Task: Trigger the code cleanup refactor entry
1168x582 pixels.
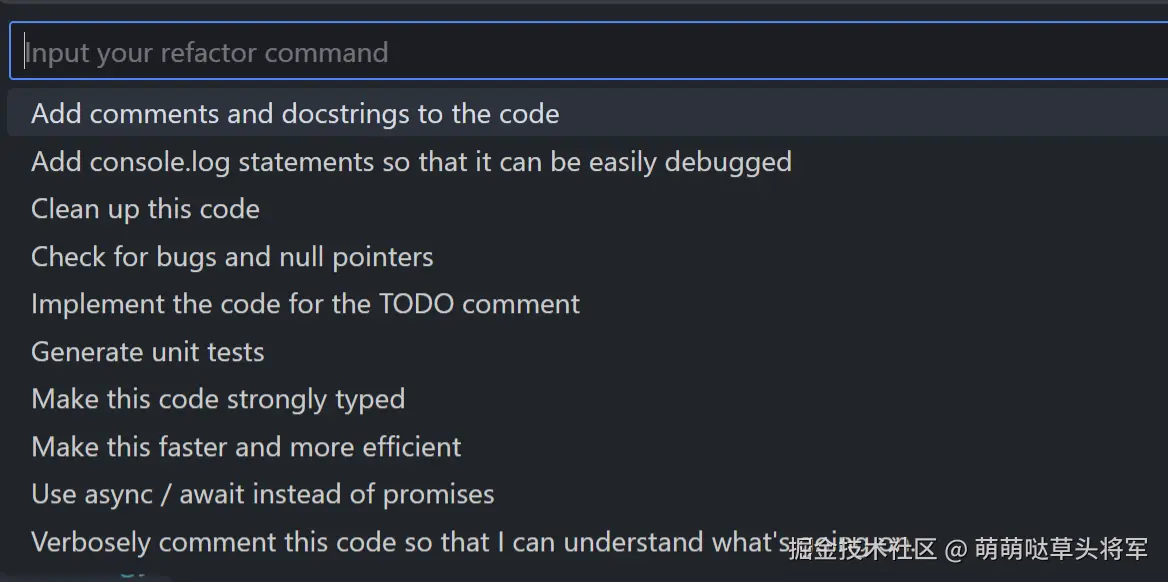Action: click(x=146, y=208)
